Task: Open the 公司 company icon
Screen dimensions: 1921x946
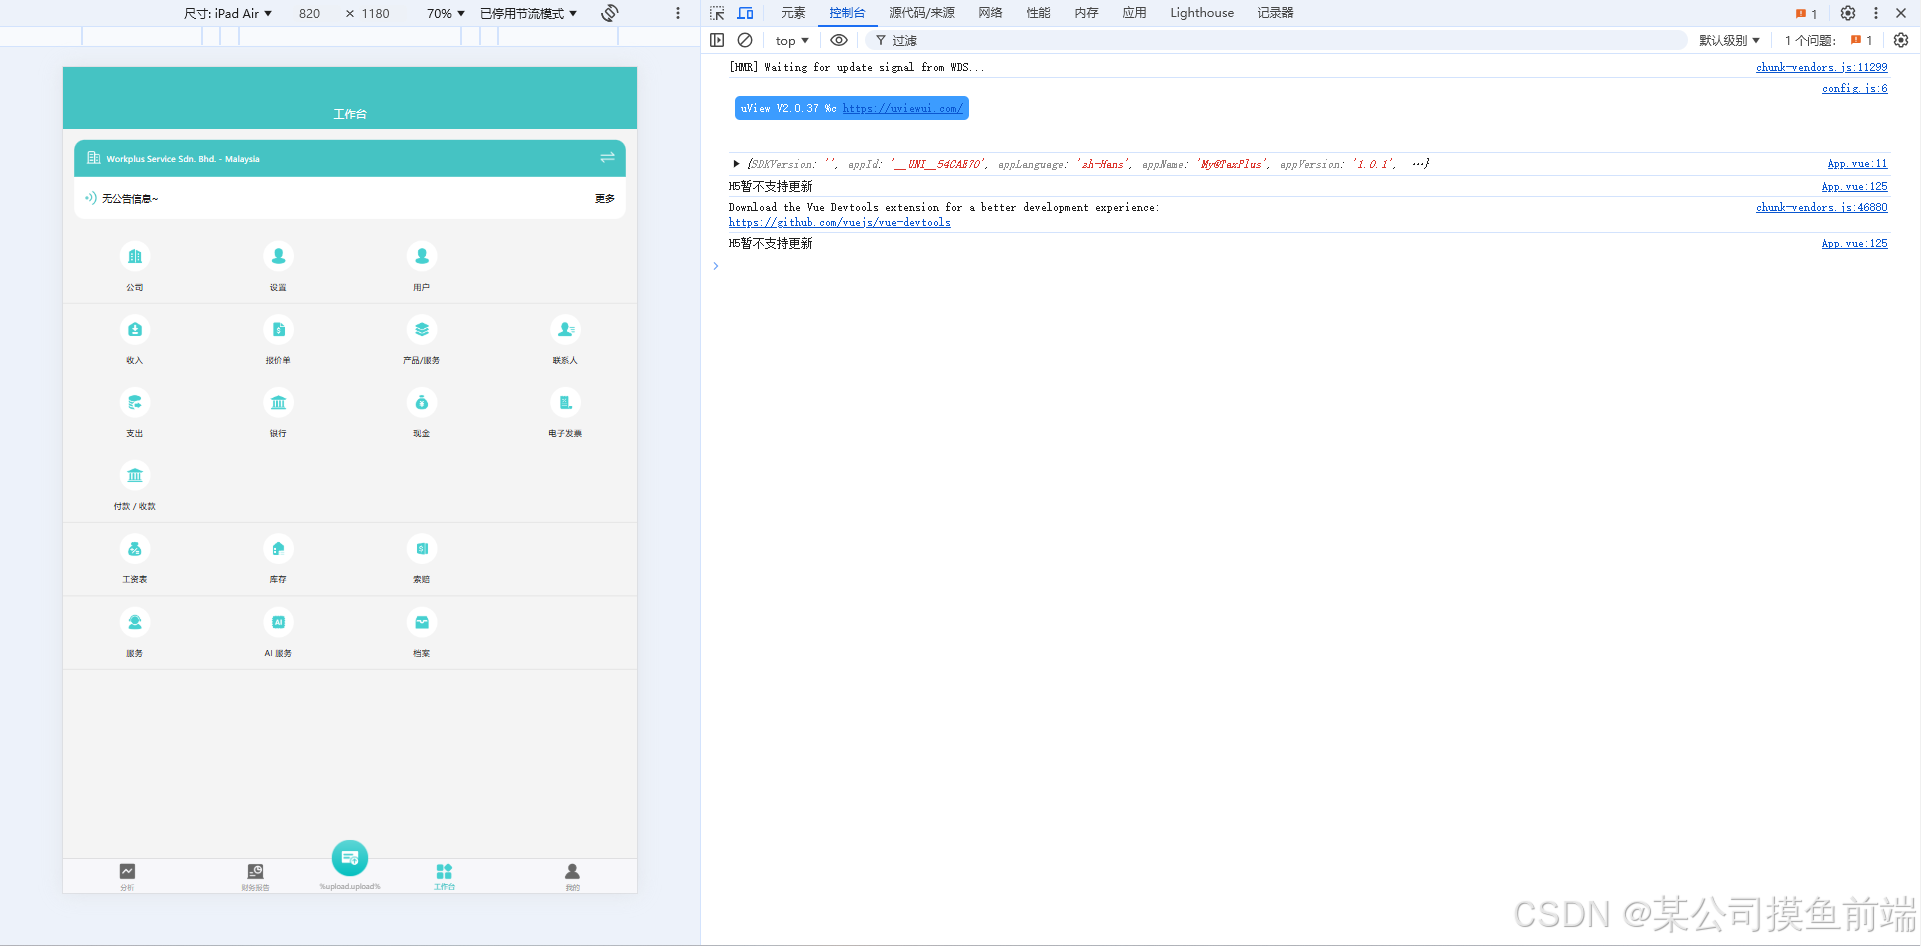Action: (135, 257)
